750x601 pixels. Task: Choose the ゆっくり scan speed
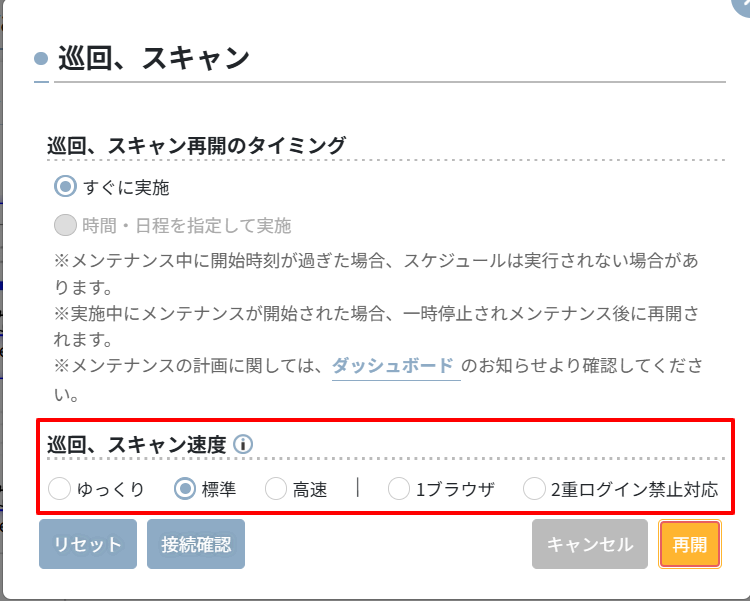pos(59,489)
